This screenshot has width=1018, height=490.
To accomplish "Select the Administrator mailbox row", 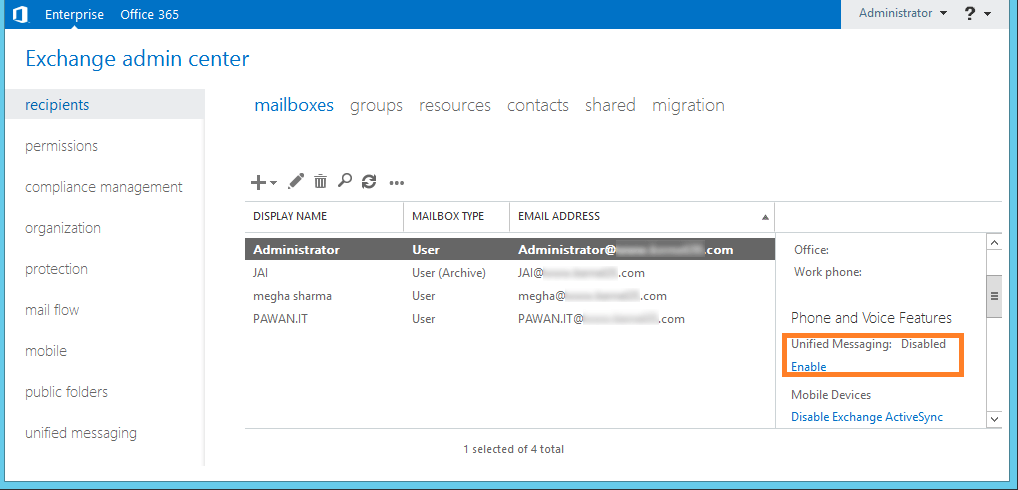I will click(510, 249).
